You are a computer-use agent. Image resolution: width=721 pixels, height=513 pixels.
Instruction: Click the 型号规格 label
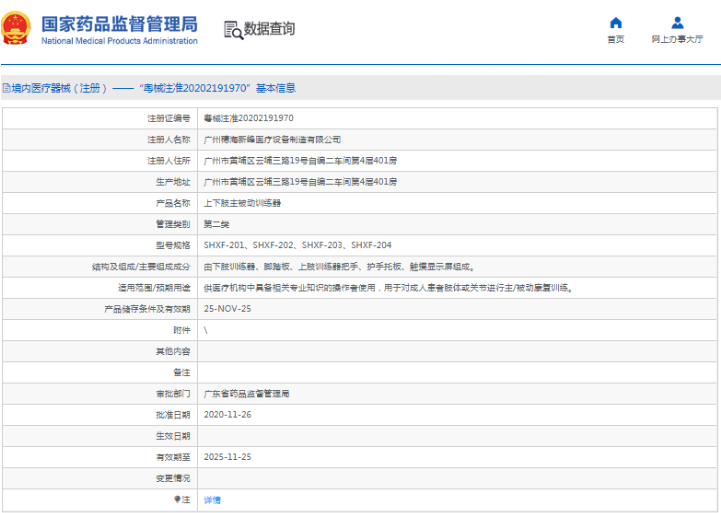pos(173,245)
